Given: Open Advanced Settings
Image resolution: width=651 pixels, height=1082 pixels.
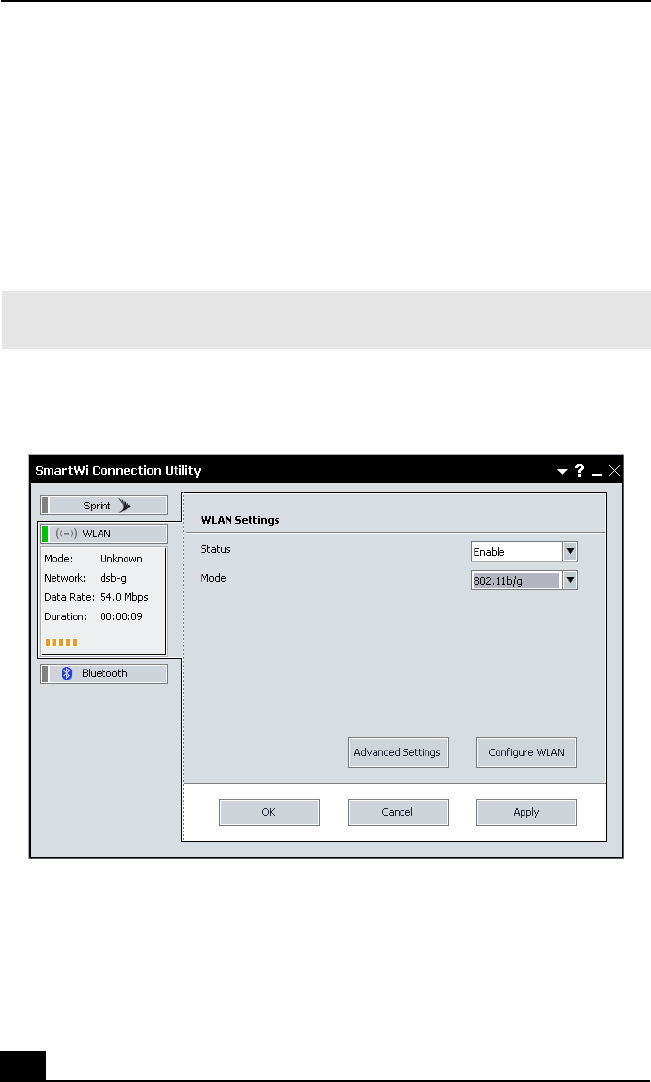Looking at the screenshot, I should [x=398, y=752].
